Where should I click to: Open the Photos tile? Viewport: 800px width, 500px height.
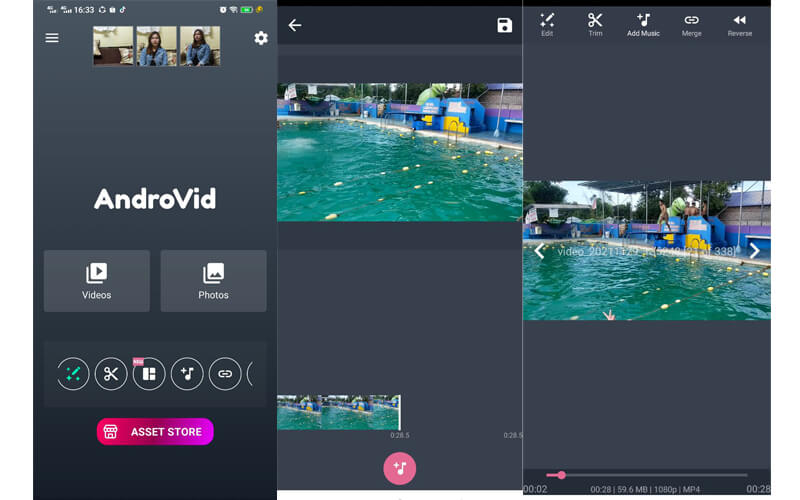pyautogui.click(x=213, y=281)
